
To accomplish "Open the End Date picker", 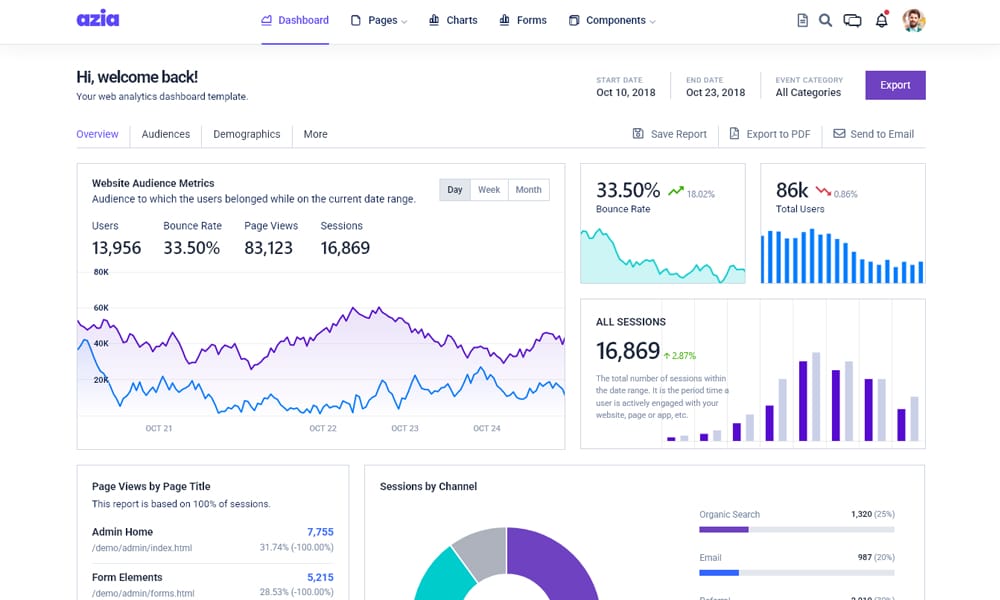I will pos(716,86).
